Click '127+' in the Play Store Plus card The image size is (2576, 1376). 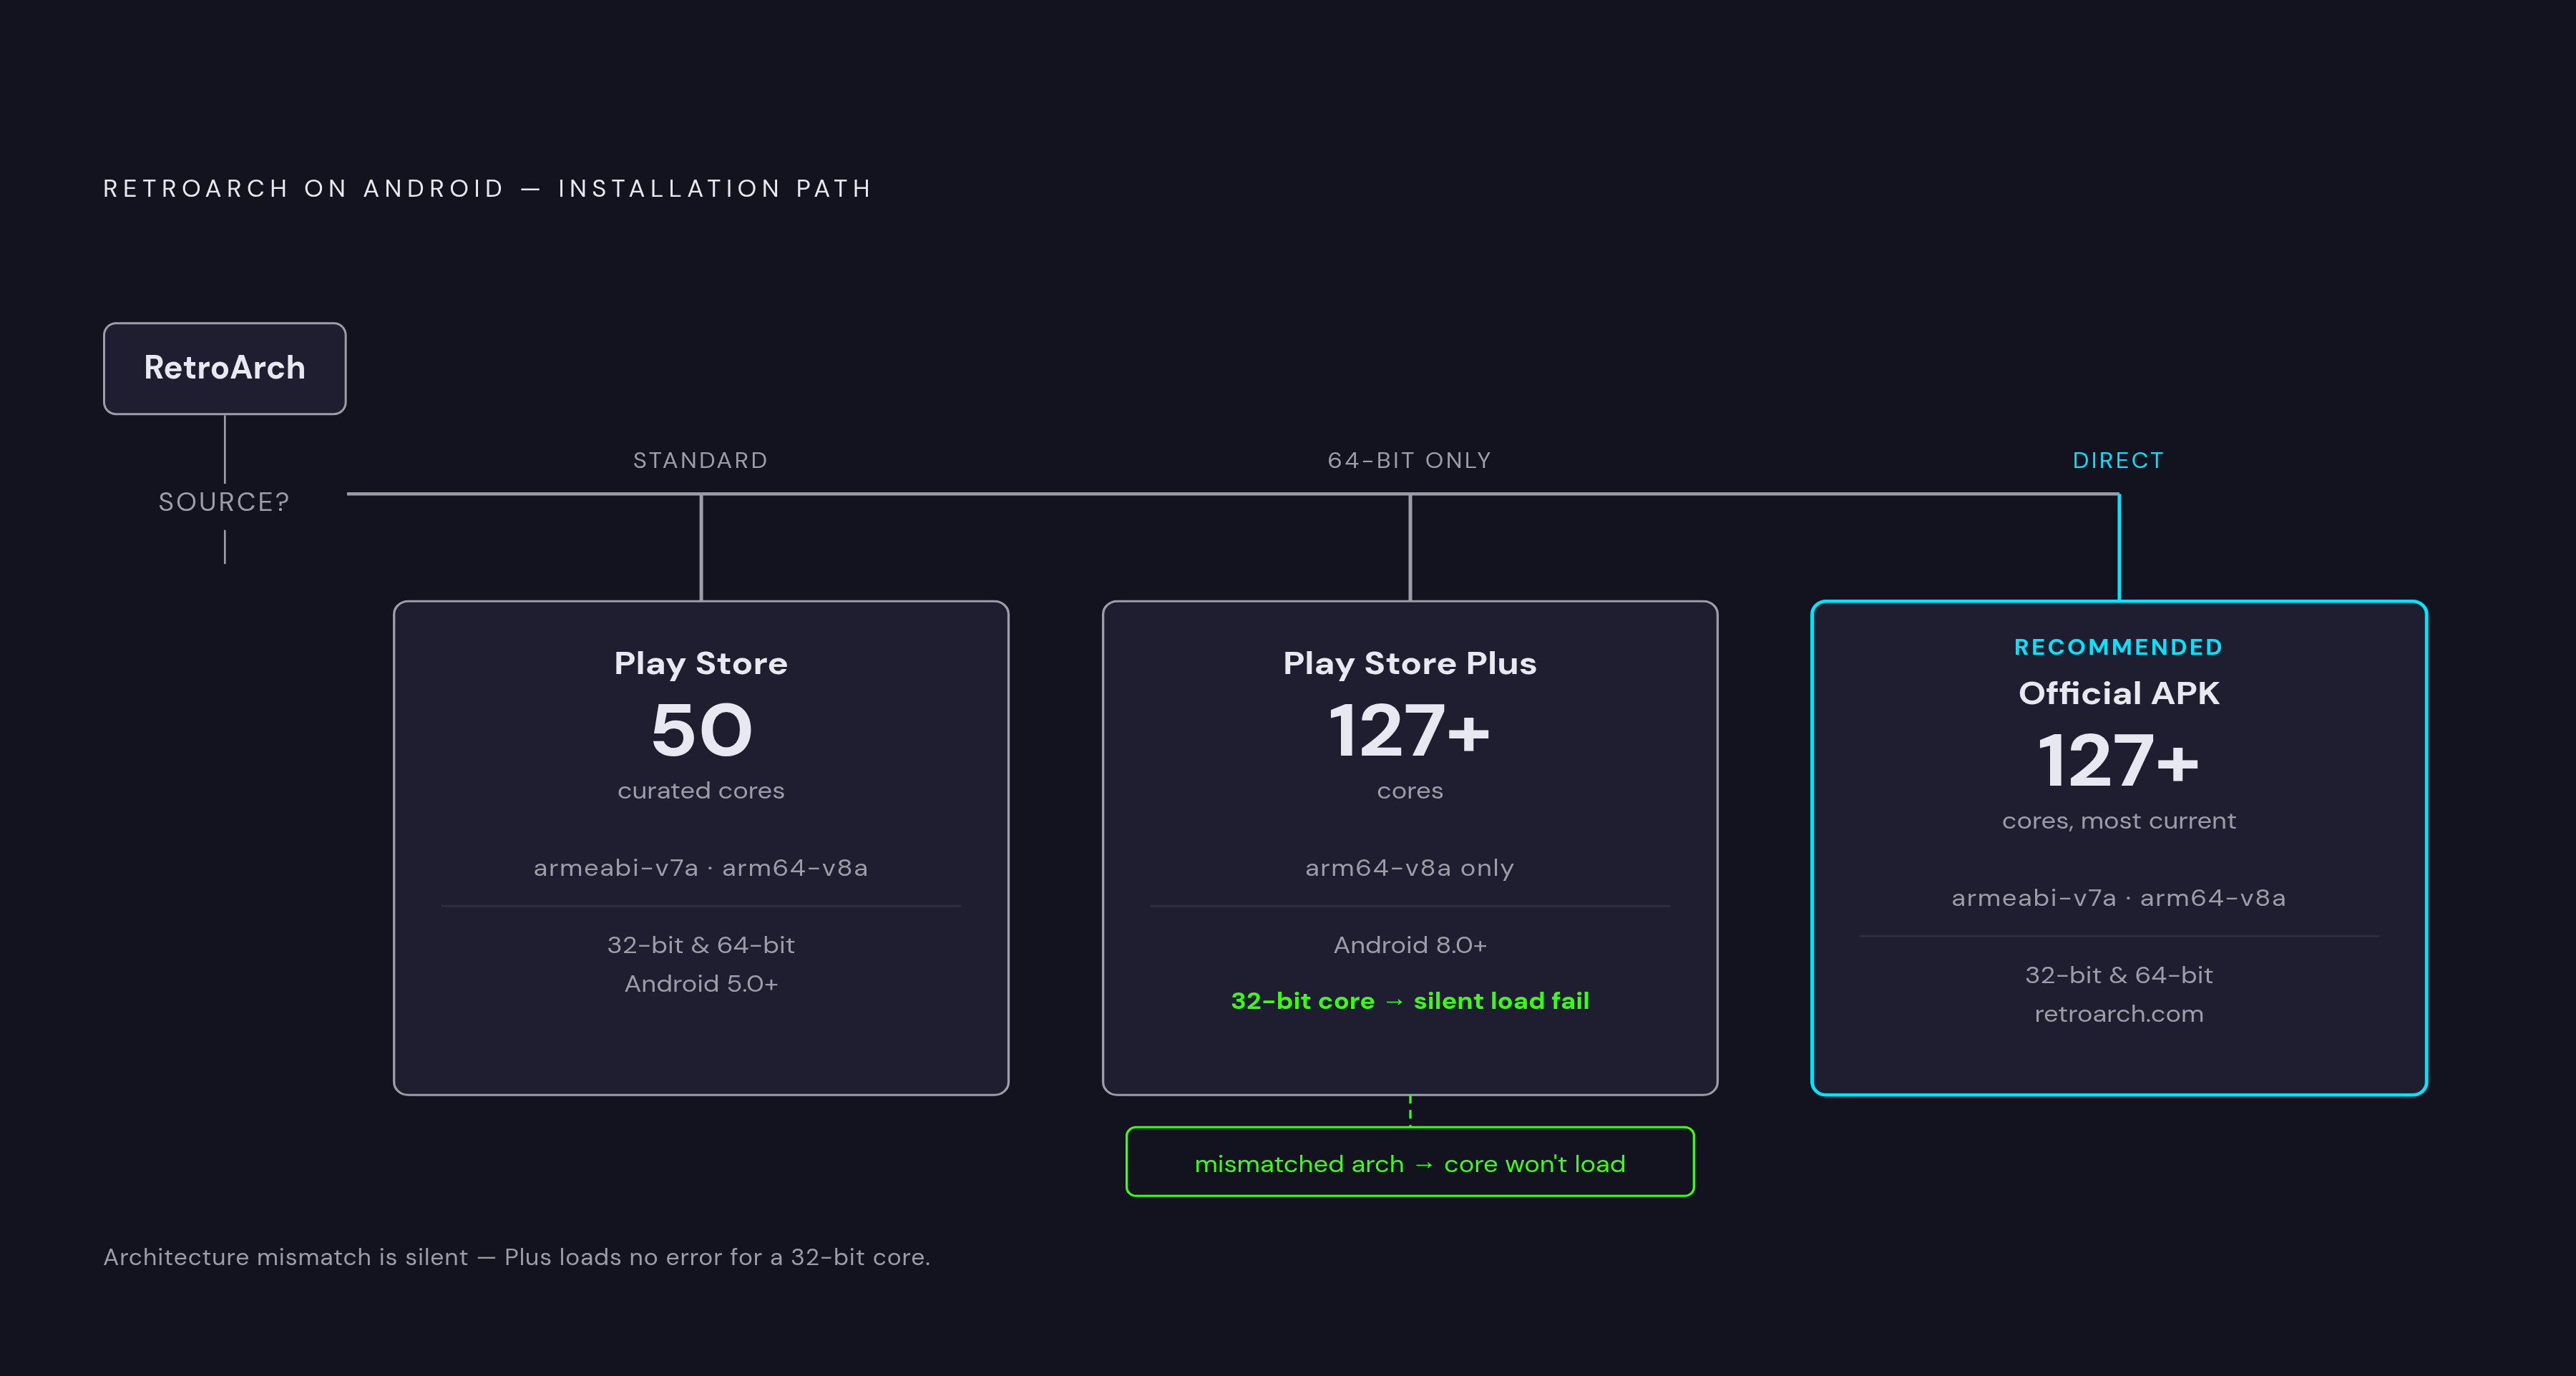coord(1410,730)
